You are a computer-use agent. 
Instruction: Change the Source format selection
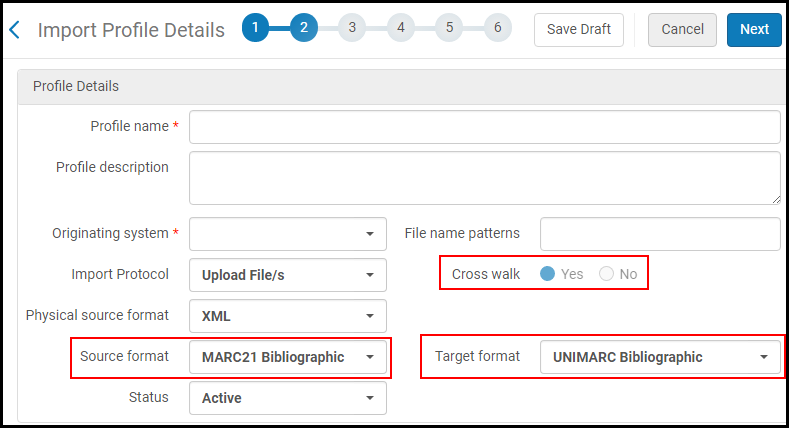pos(288,357)
